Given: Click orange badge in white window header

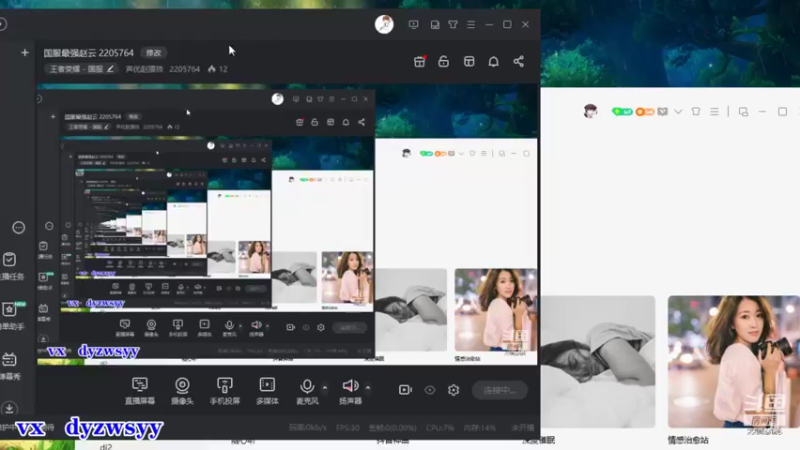Looking at the screenshot, I should (x=645, y=111).
